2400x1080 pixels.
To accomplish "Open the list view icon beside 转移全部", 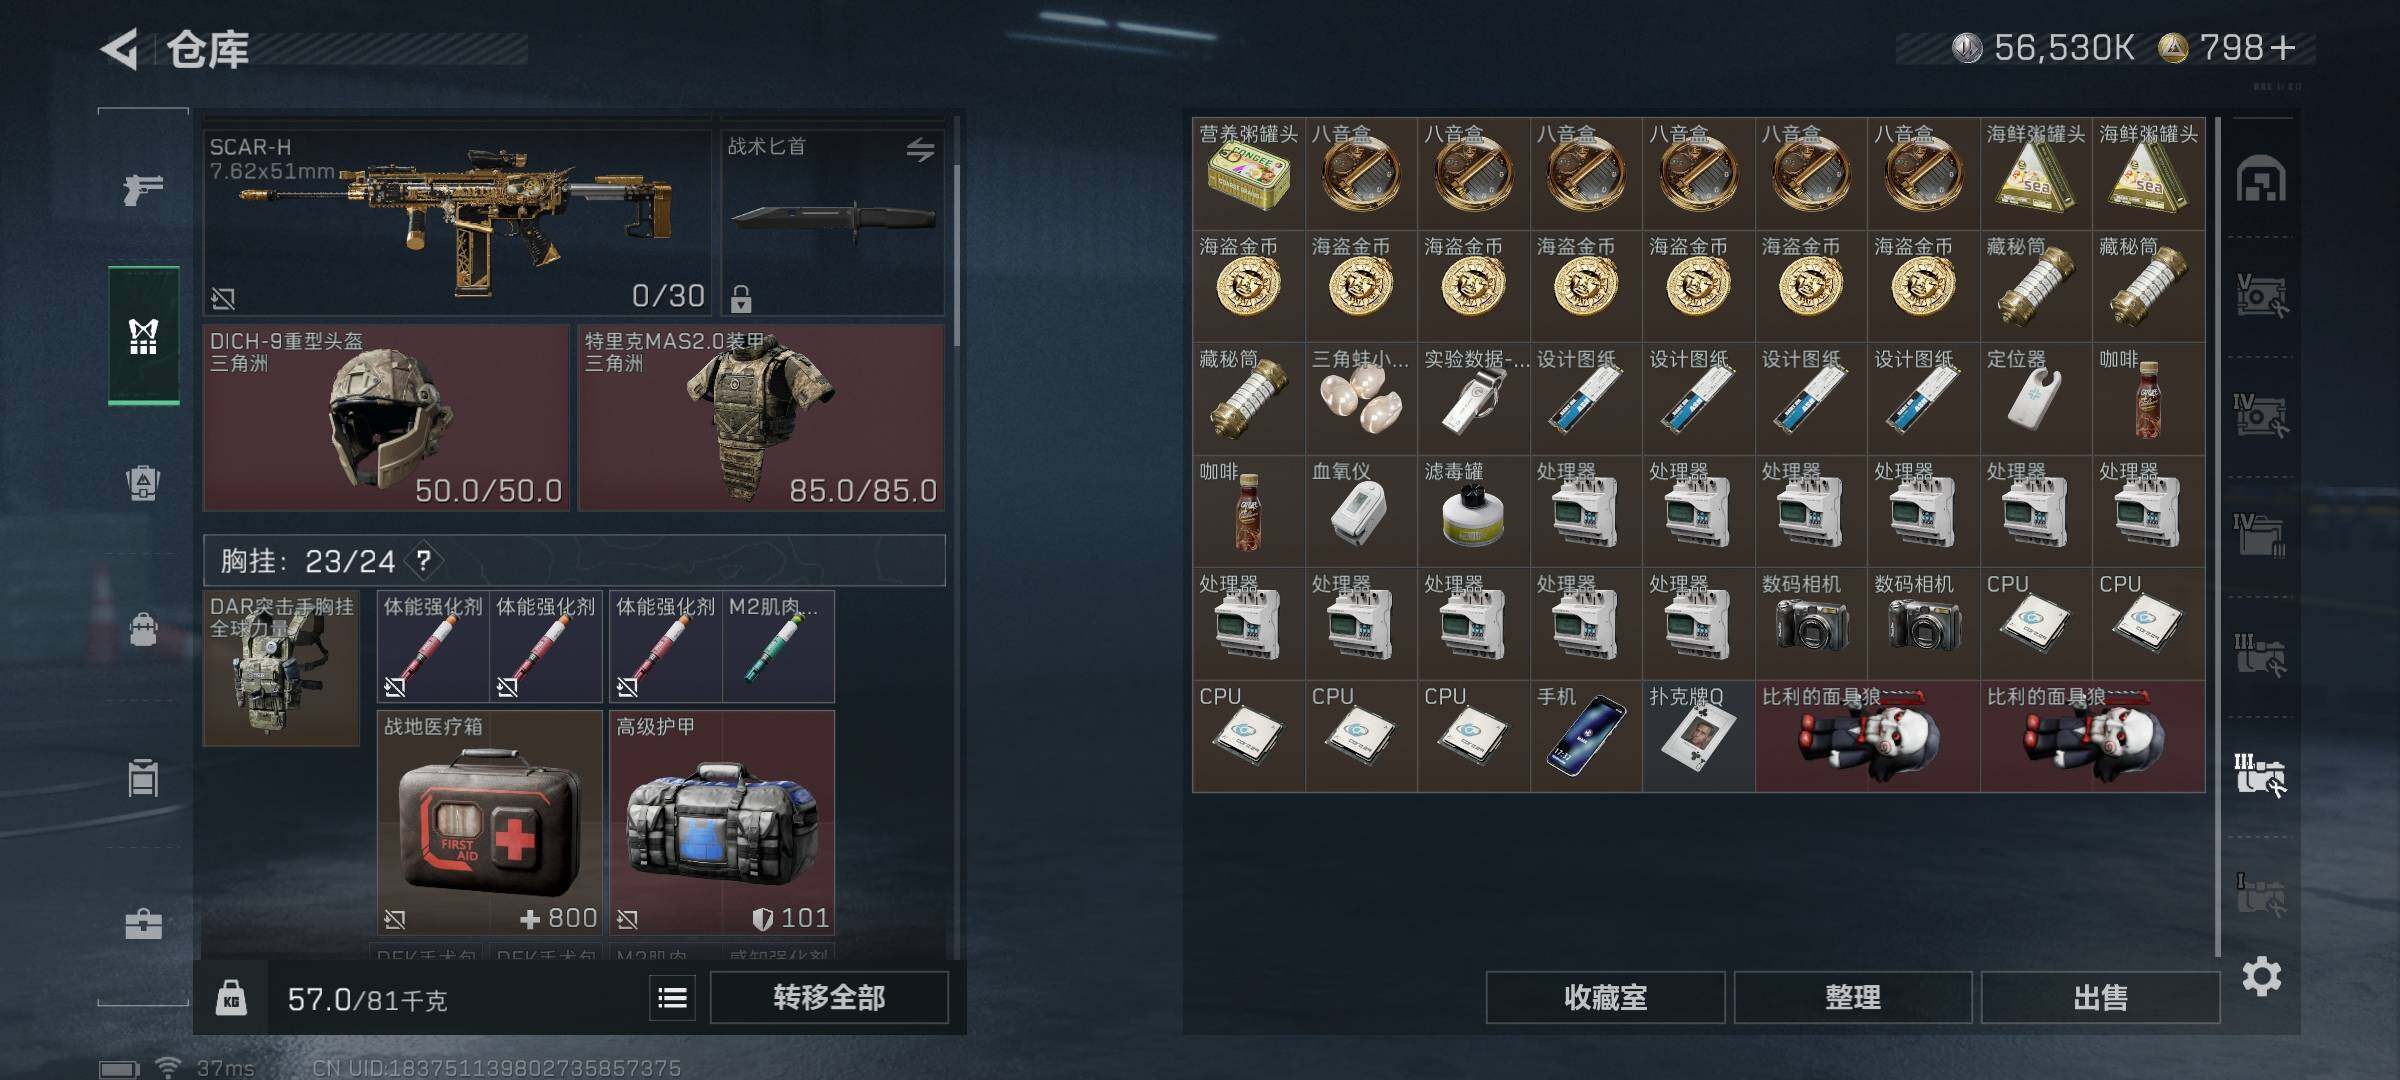I will tap(673, 997).
